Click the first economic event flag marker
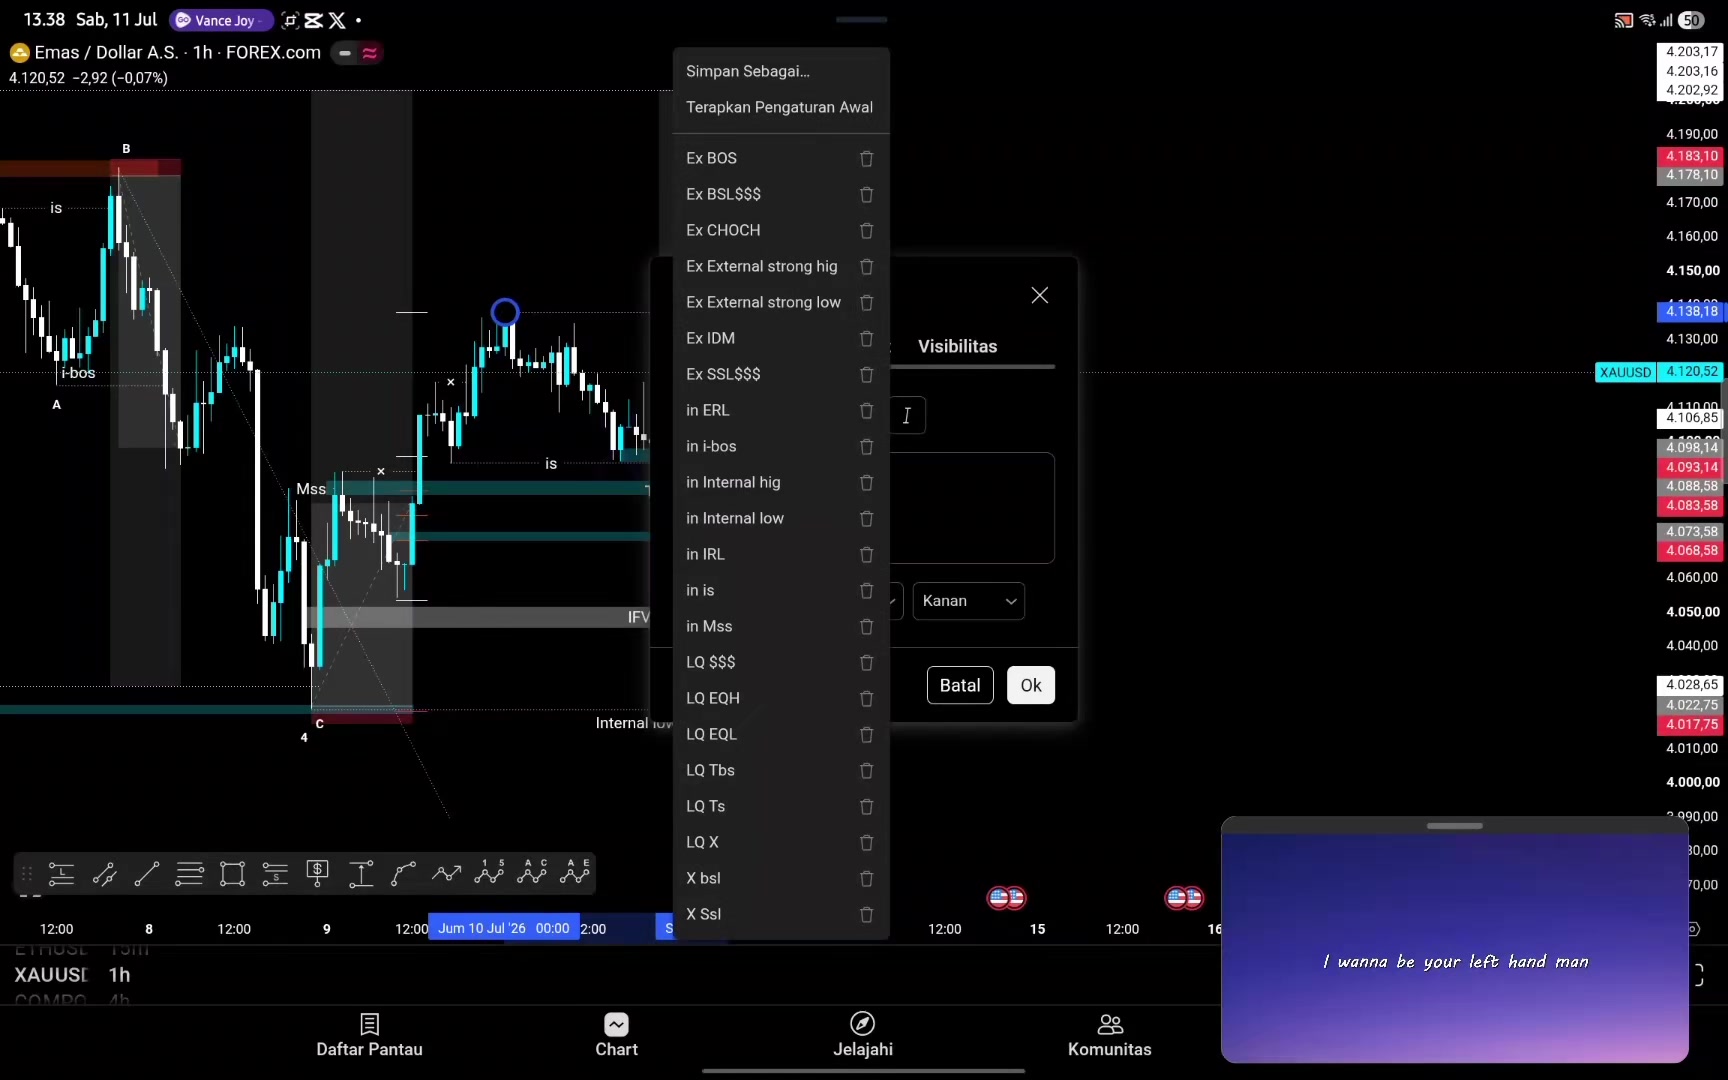Image resolution: width=1728 pixels, height=1080 pixels. (1006, 898)
